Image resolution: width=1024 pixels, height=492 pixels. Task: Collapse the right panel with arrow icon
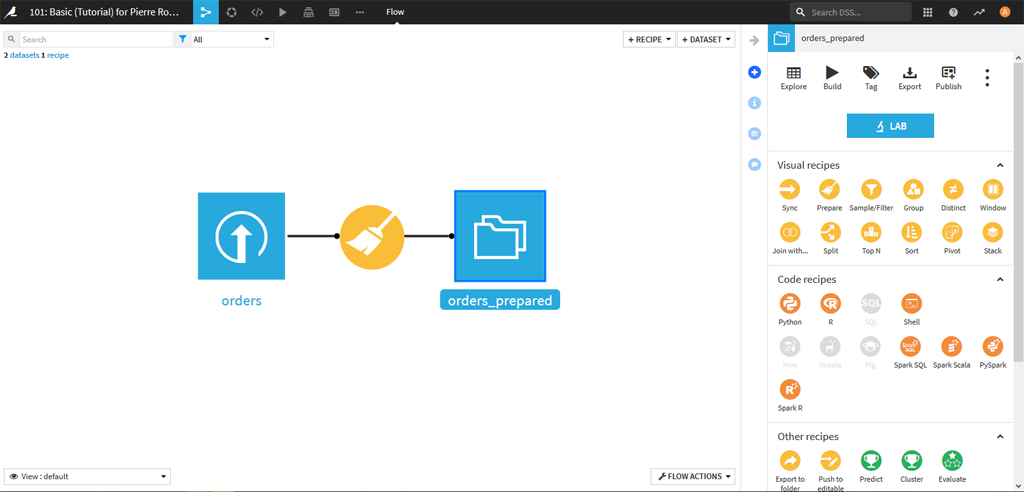pyautogui.click(x=754, y=41)
